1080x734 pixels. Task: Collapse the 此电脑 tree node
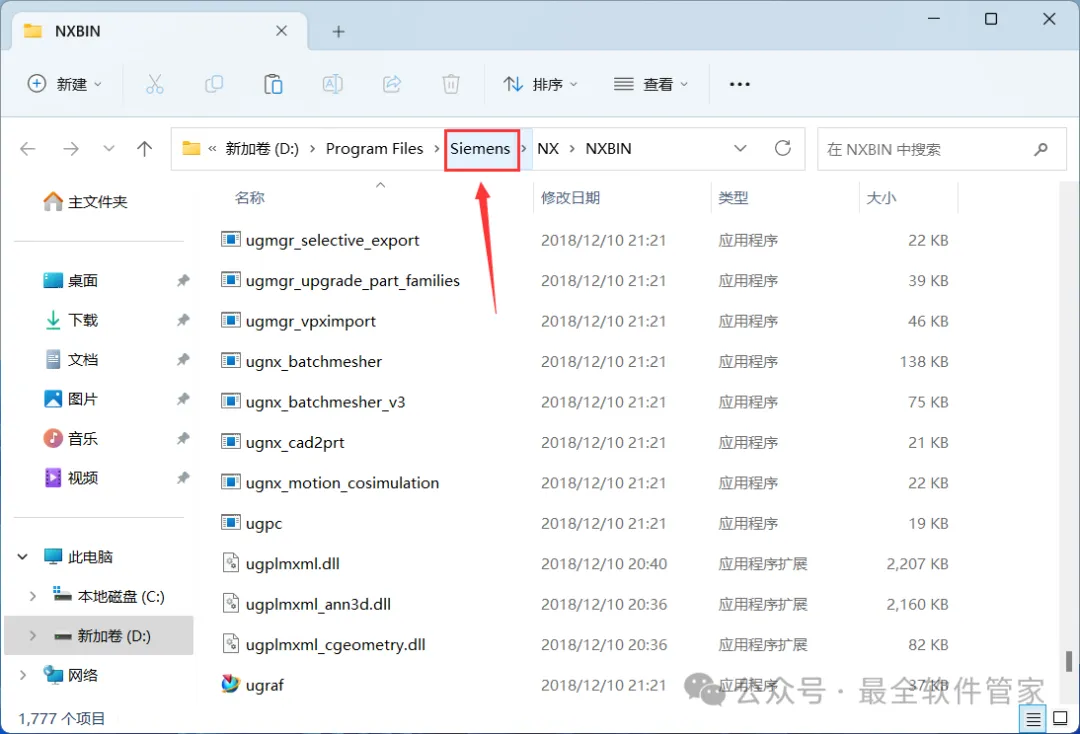(x=23, y=556)
